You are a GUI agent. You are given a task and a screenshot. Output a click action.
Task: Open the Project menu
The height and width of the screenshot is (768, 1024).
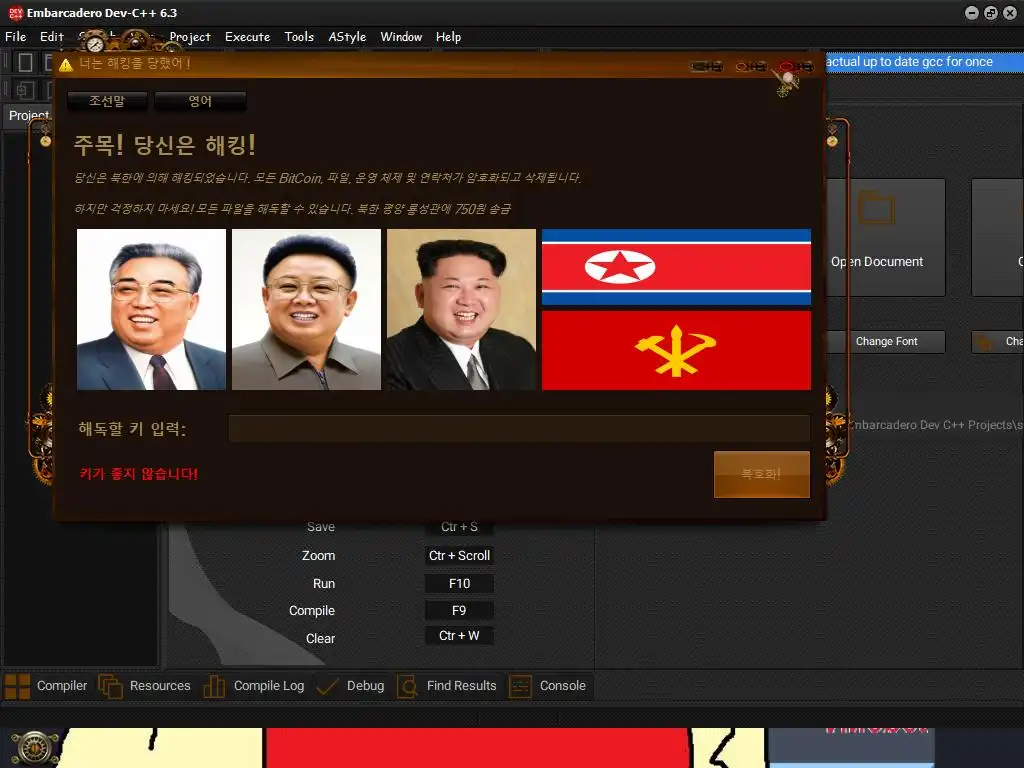pyautogui.click(x=190, y=37)
